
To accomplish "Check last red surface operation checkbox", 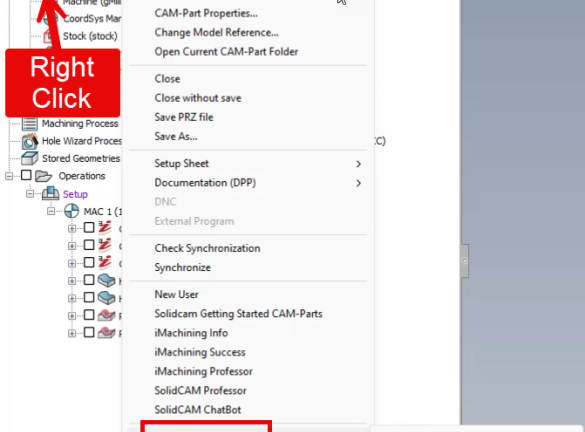I will pos(89,332).
